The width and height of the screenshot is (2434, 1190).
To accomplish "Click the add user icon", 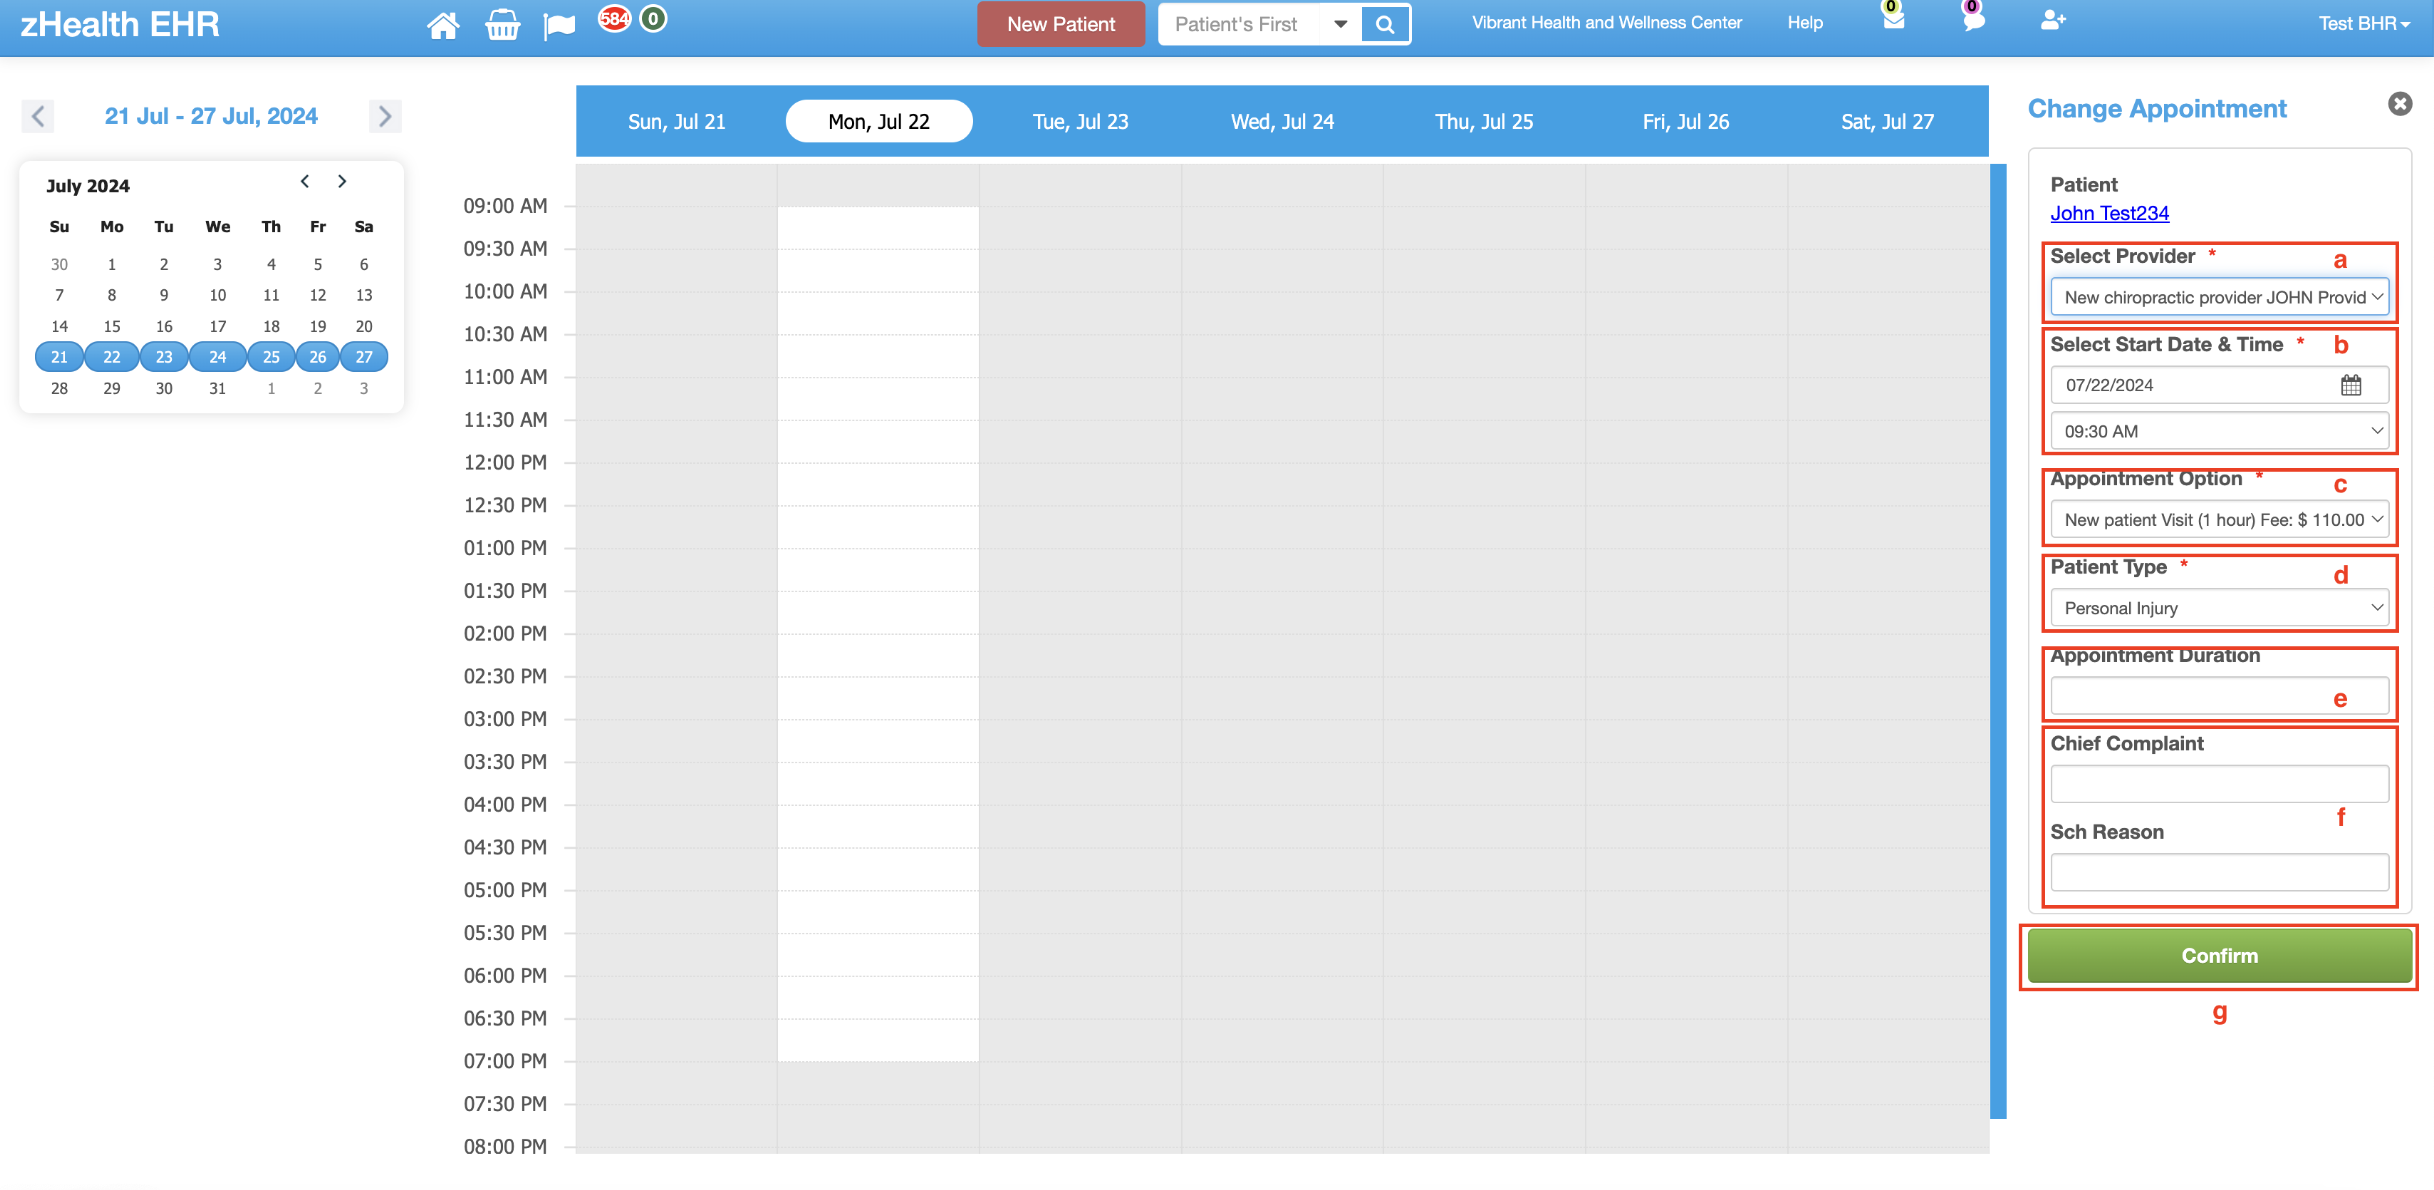I will (x=2053, y=20).
